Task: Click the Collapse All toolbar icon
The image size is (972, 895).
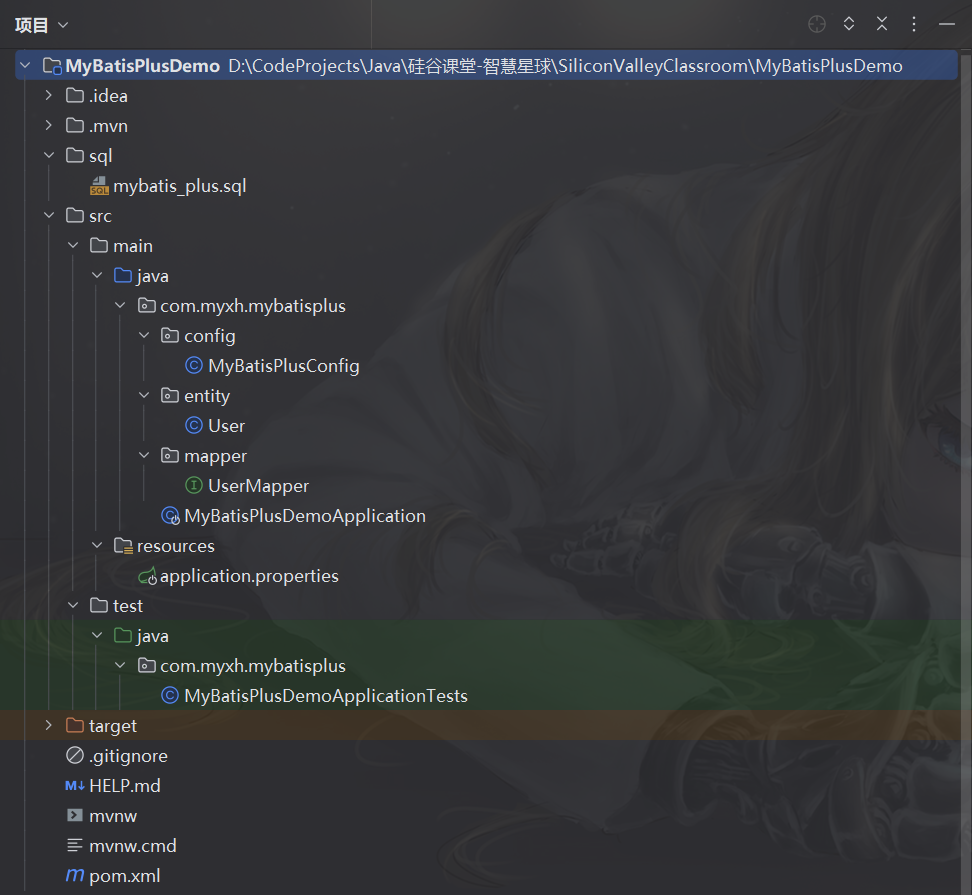Action: pos(881,24)
